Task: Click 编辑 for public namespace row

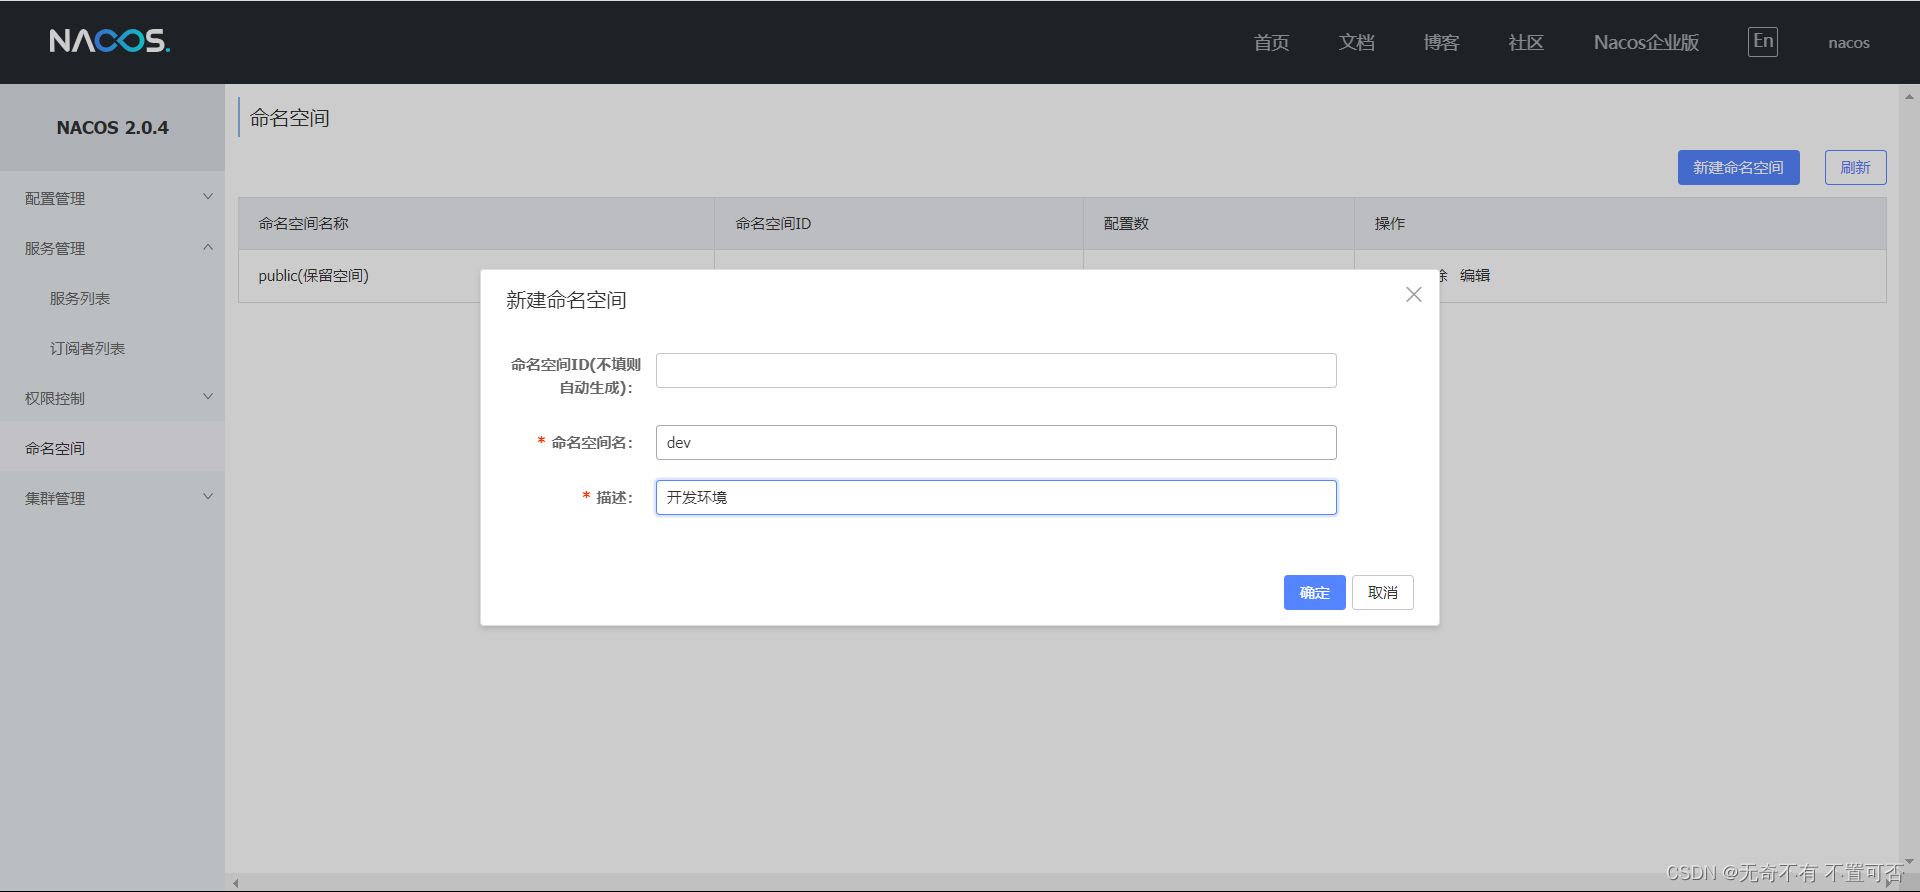Action: (x=1475, y=275)
